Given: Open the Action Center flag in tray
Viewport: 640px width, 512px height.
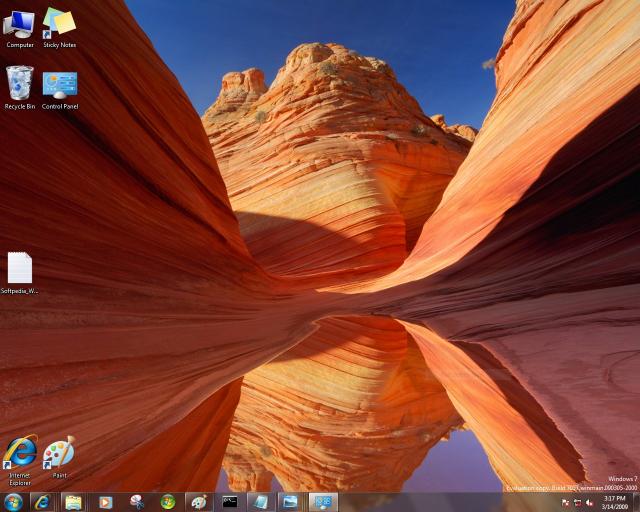Looking at the screenshot, I should click(x=566, y=502).
